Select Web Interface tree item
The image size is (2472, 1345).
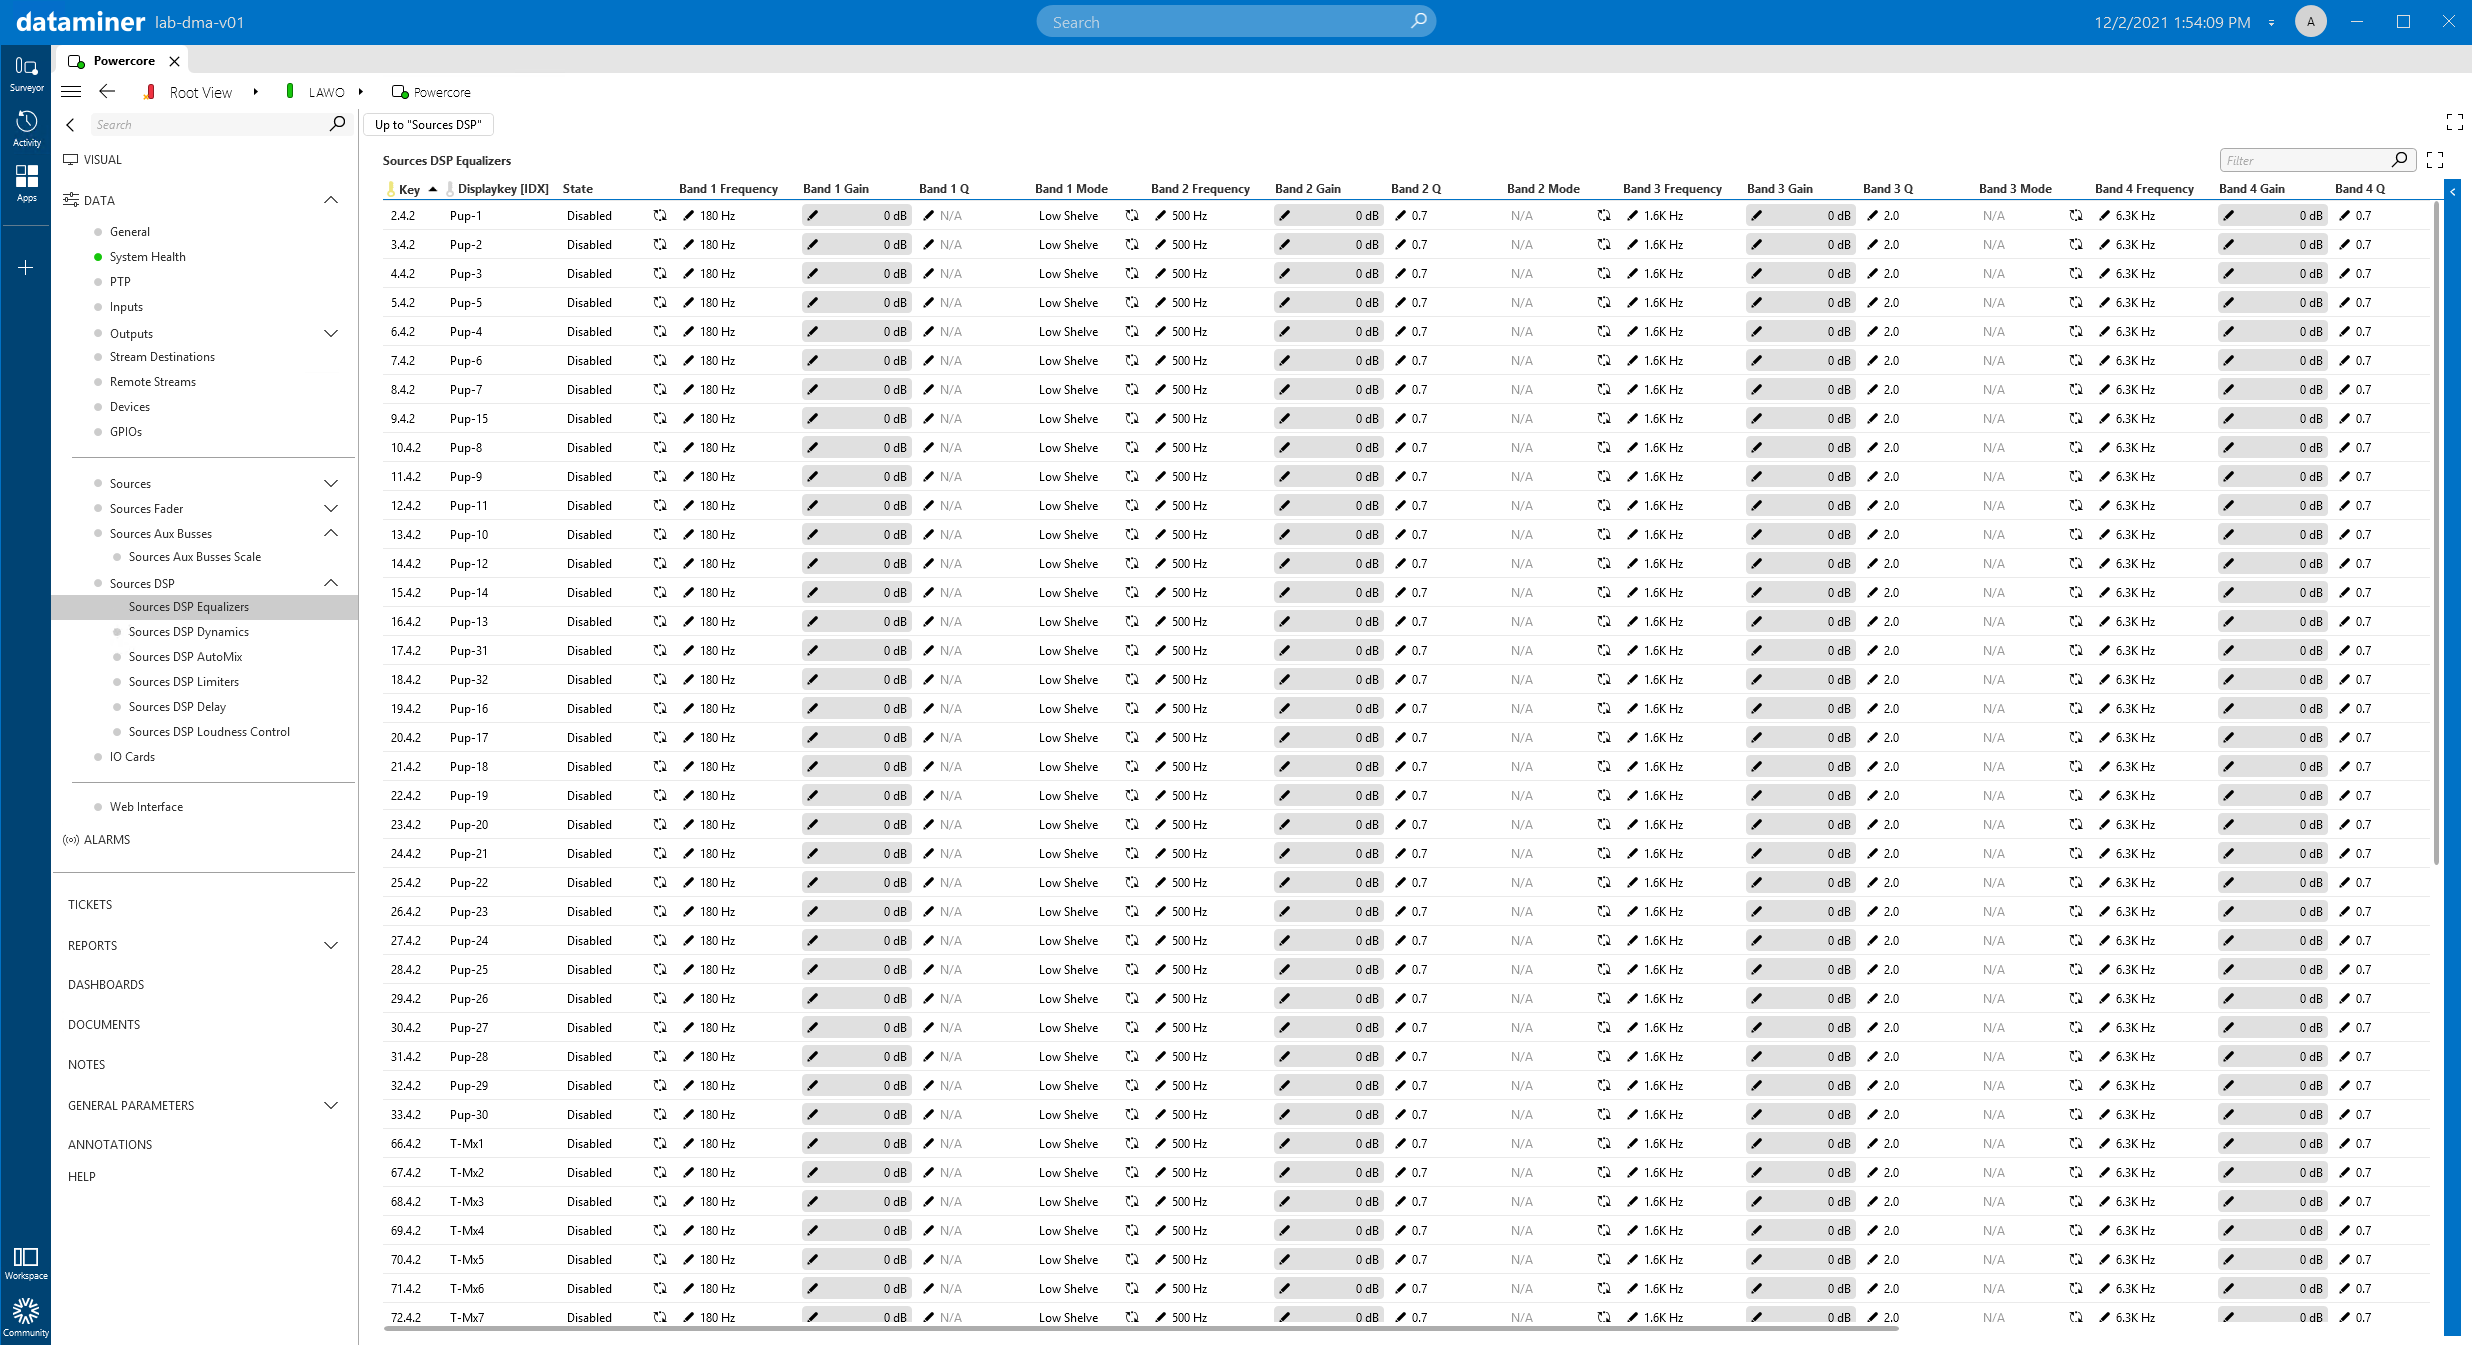point(146,807)
